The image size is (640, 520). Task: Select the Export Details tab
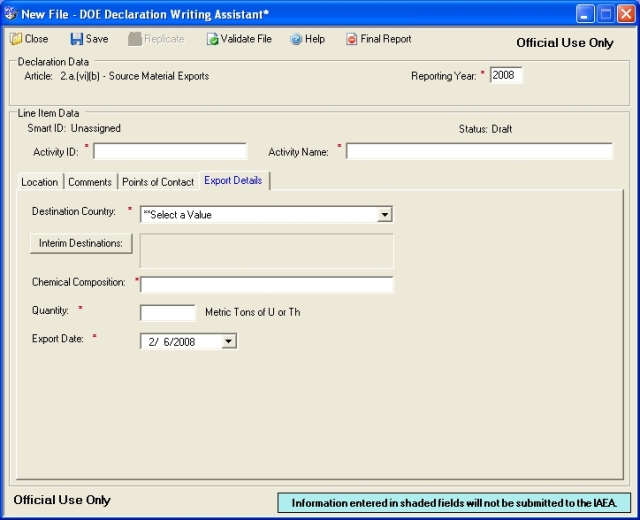(233, 180)
